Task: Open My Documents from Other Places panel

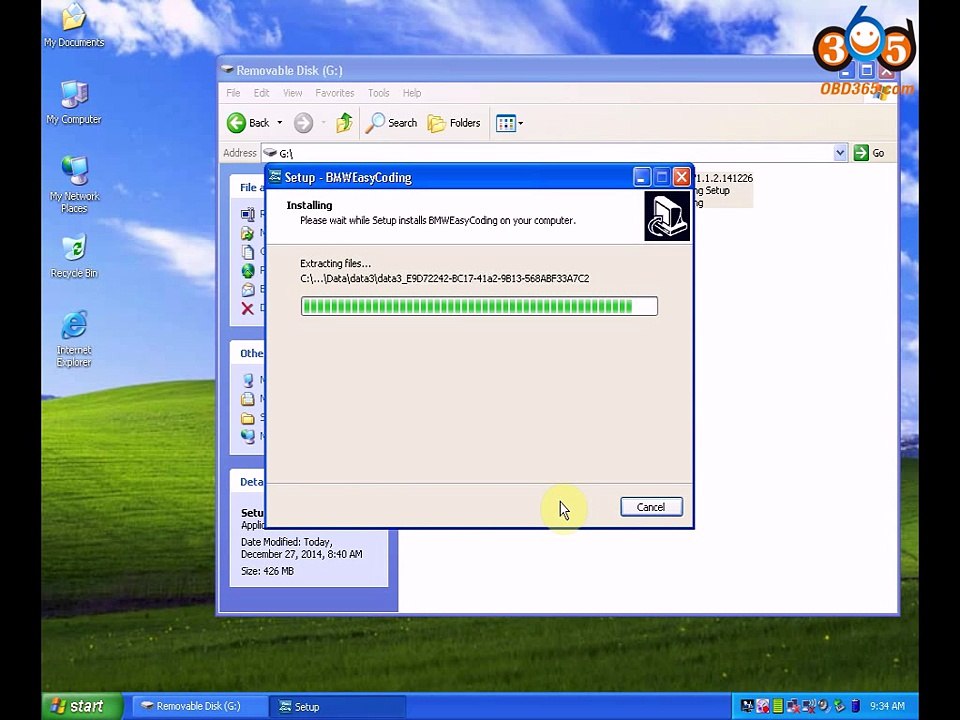Action: coord(247,399)
